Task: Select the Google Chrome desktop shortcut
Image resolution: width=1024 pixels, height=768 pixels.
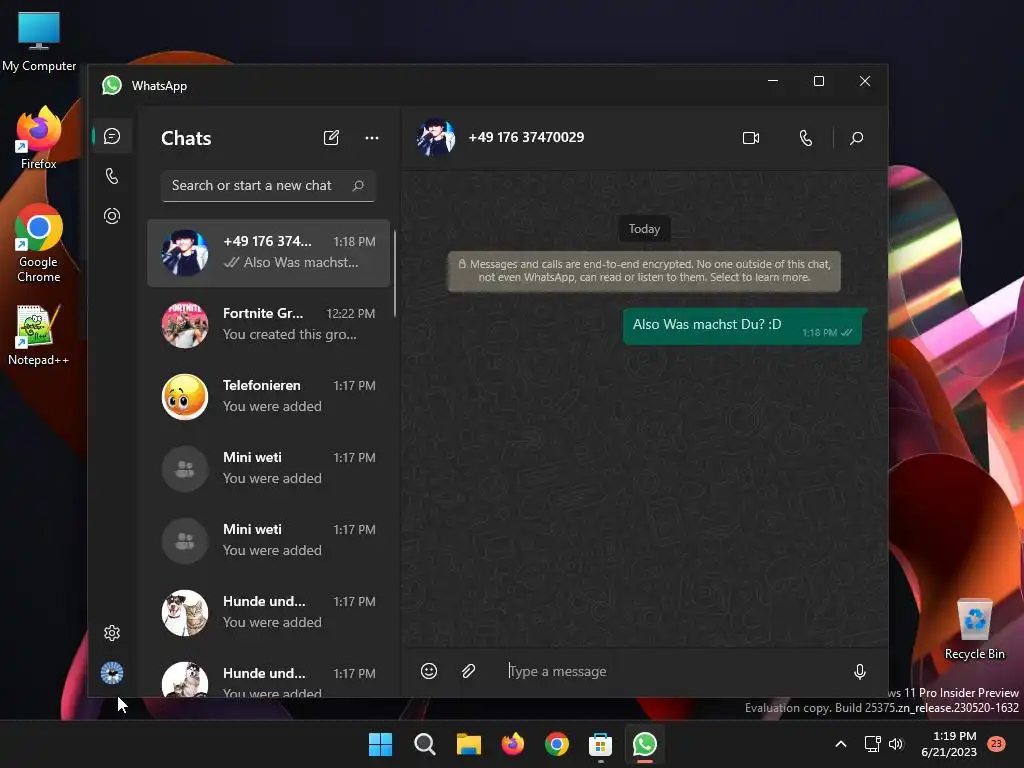Action: (39, 244)
